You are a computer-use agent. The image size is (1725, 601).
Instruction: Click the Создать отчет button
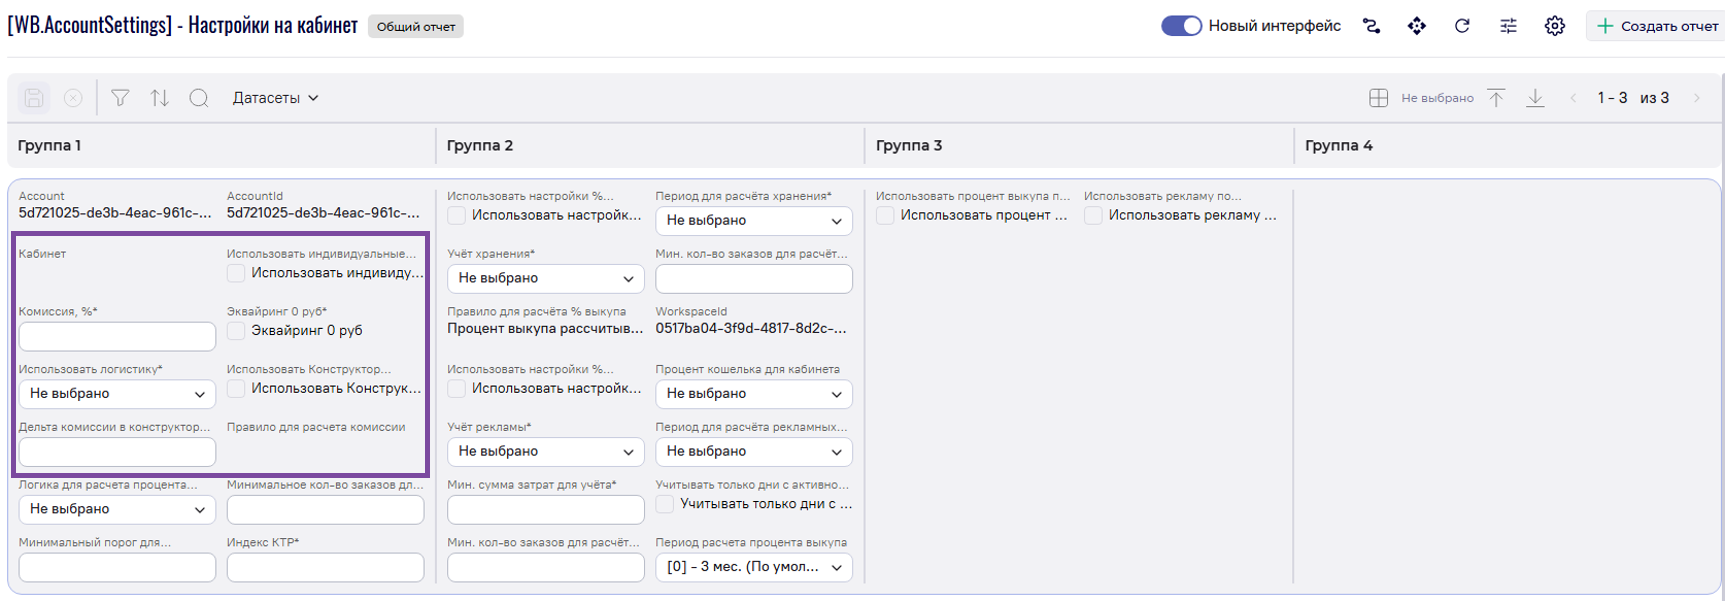pos(1657,26)
